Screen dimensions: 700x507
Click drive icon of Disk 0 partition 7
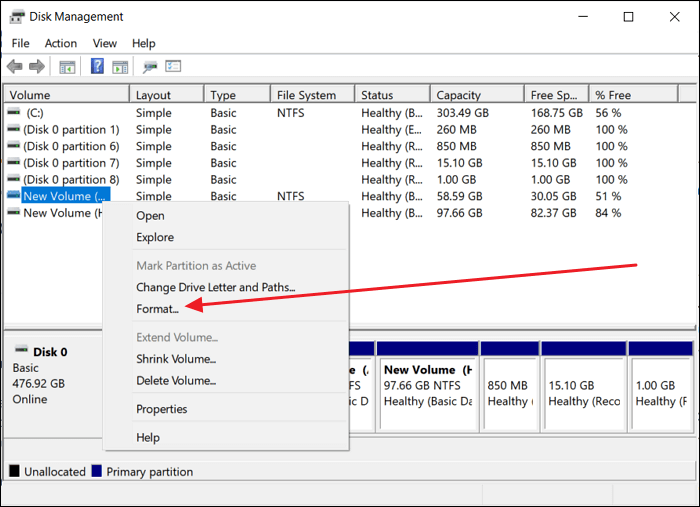[14, 162]
